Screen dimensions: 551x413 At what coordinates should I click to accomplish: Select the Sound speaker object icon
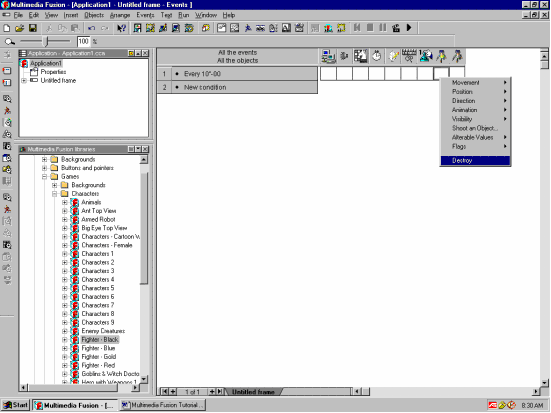tap(344, 56)
